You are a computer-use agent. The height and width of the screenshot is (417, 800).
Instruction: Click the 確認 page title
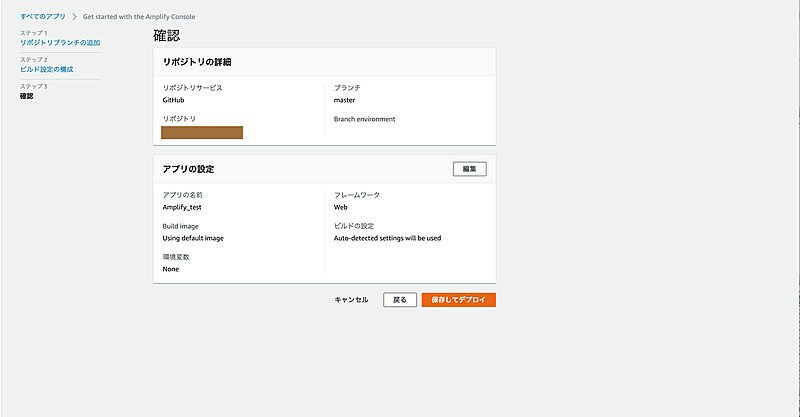click(x=167, y=35)
